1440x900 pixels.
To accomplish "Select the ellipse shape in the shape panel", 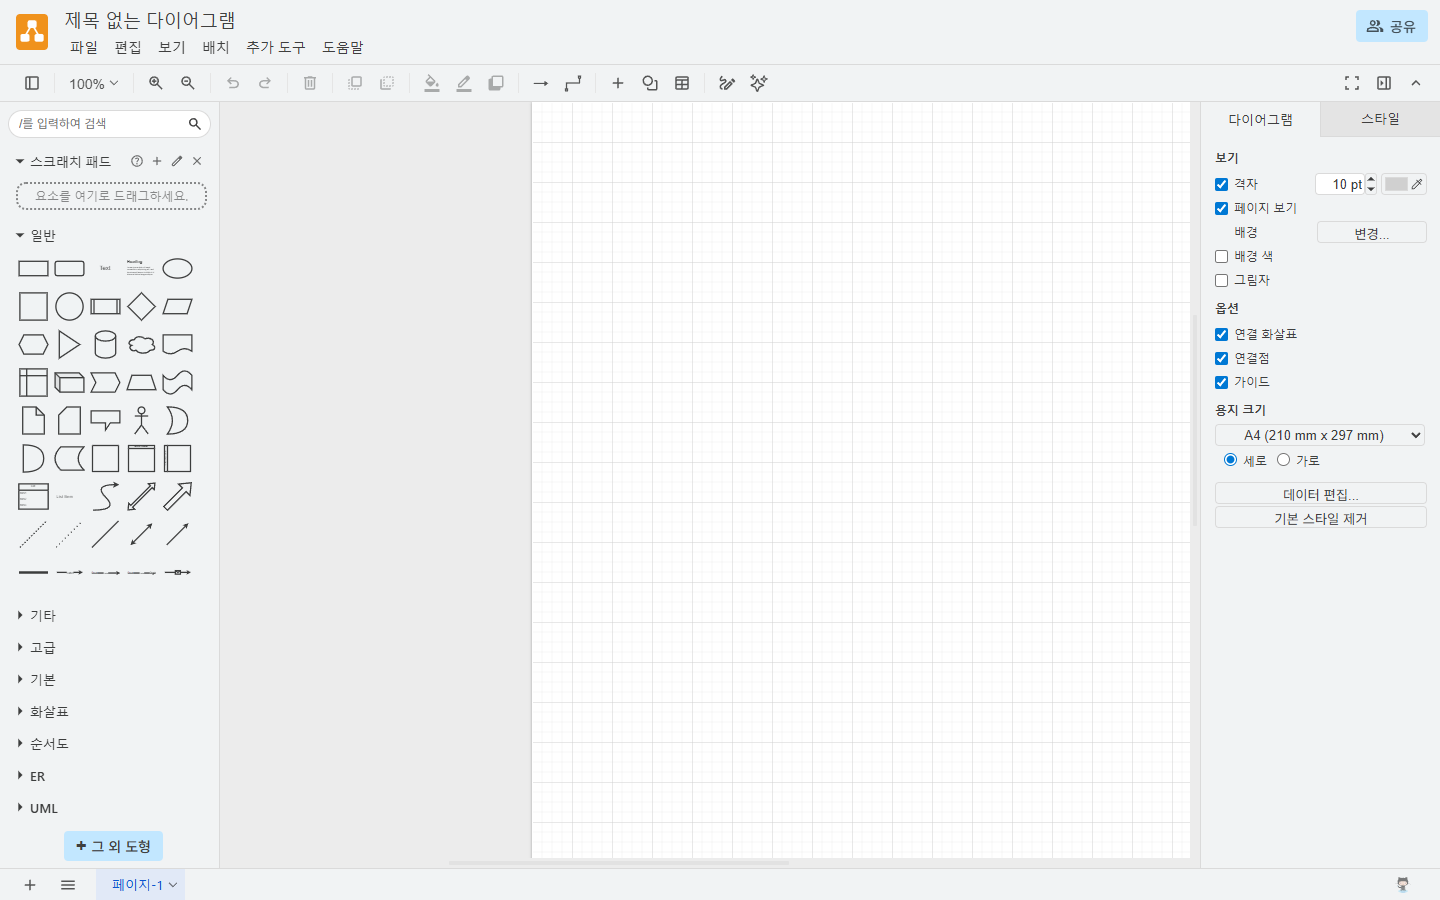I will pos(177,268).
